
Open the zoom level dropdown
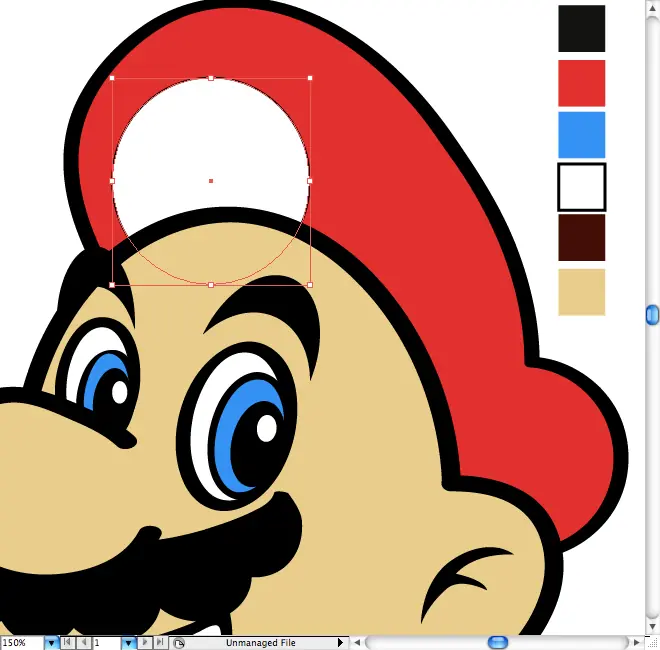point(51,642)
